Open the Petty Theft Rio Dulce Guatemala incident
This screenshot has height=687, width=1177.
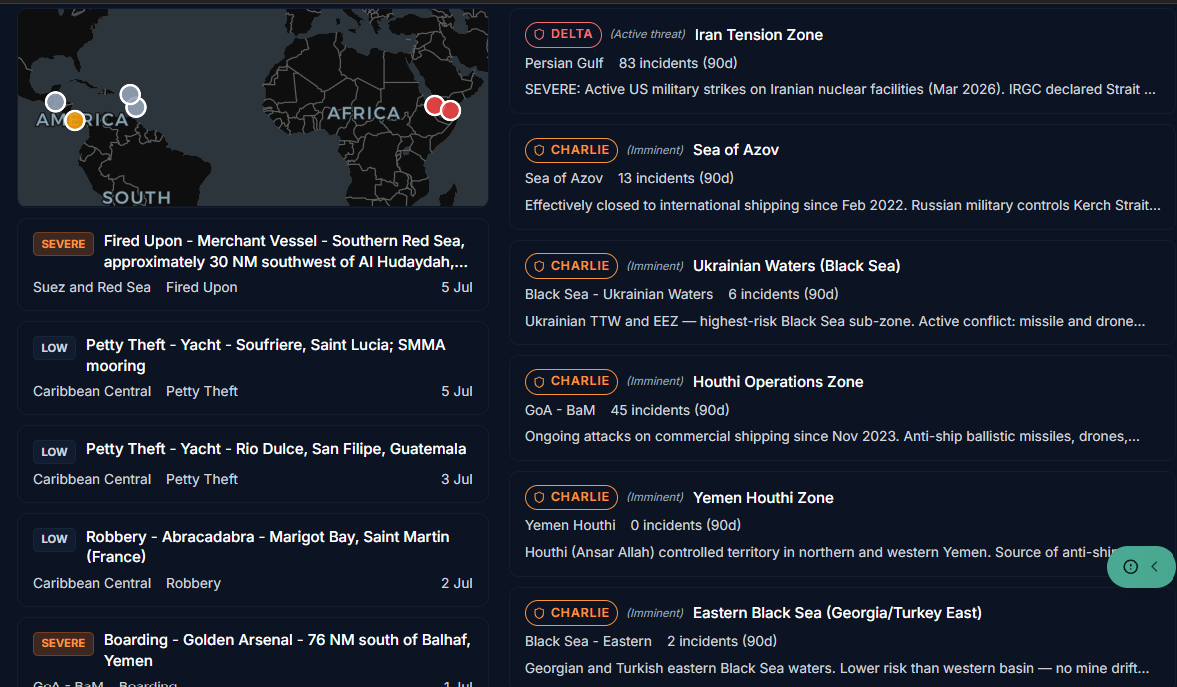253,464
